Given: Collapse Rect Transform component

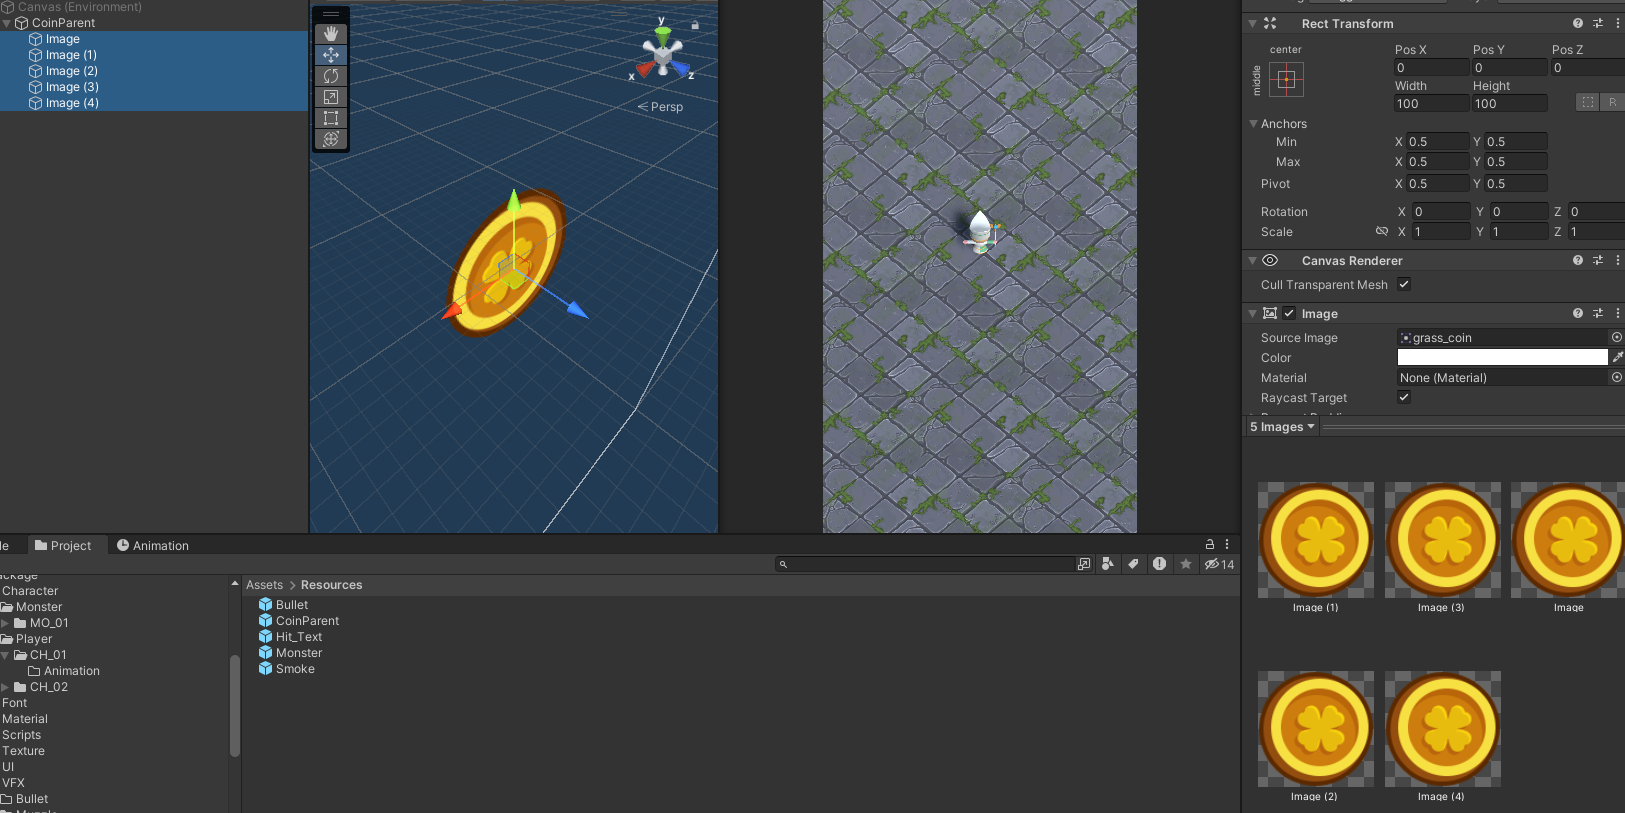Looking at the screenshot, I should (1252, 23).
